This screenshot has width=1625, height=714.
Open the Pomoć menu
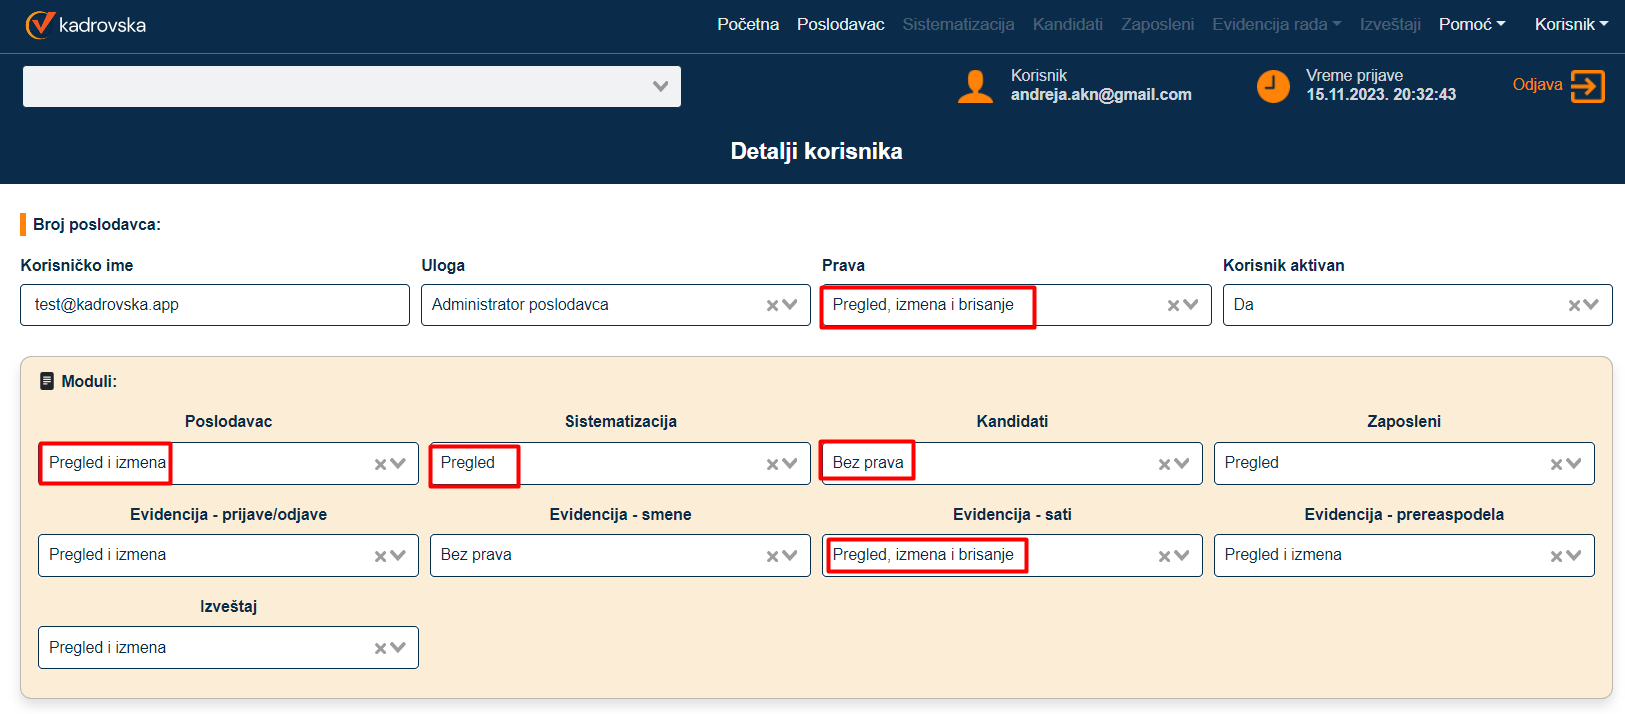pyautogui.click(x=1471, y=25)
